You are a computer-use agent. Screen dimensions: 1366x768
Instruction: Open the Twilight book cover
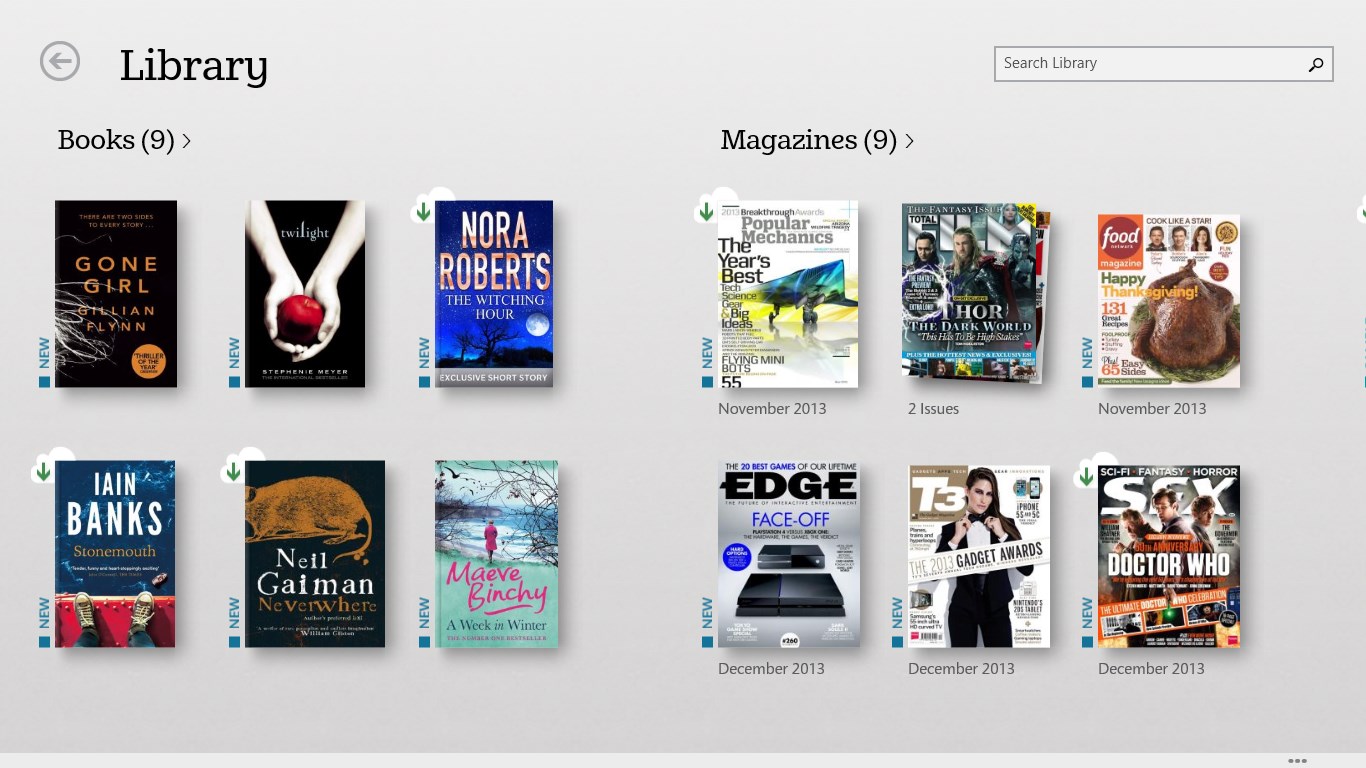pyautogui.click(x=304, y=293)
